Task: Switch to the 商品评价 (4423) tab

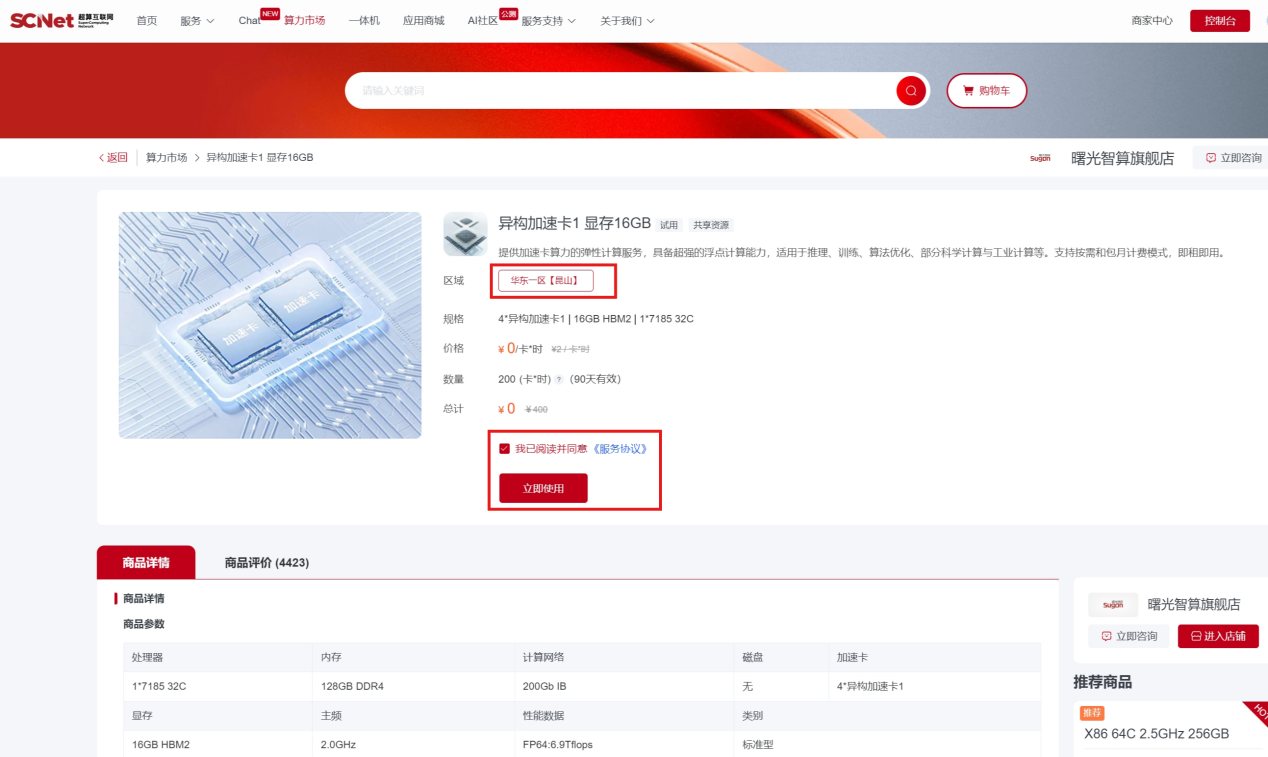Action: 266,563
